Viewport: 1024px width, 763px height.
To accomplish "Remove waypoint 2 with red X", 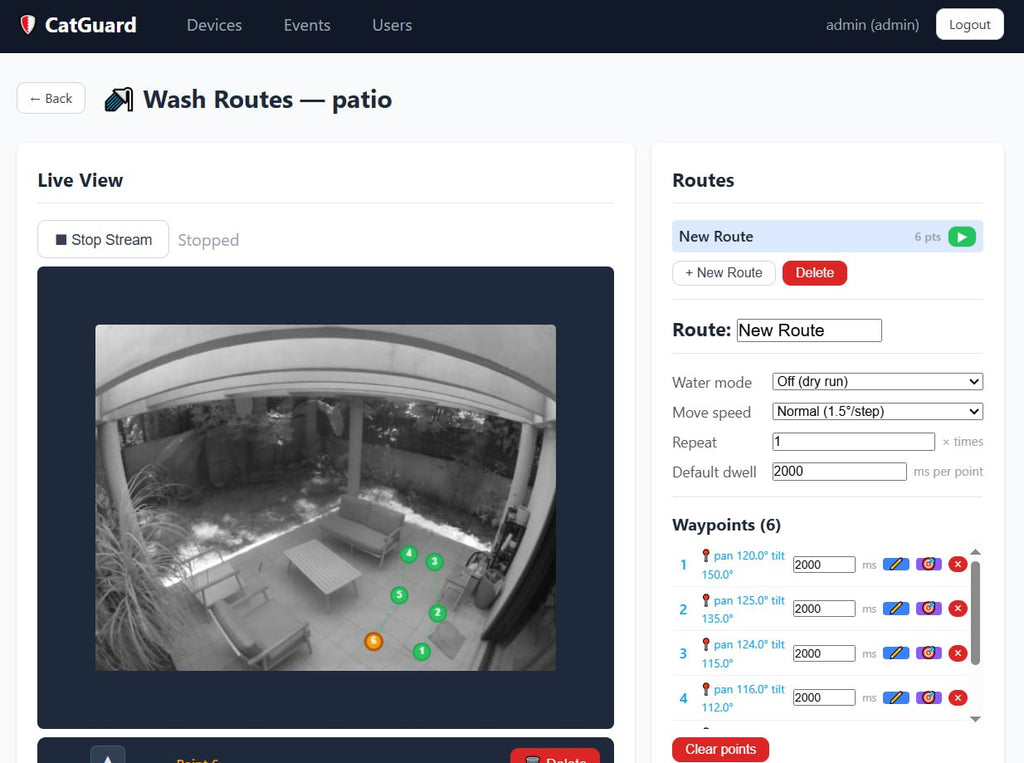I will click(x=958, y=609).
